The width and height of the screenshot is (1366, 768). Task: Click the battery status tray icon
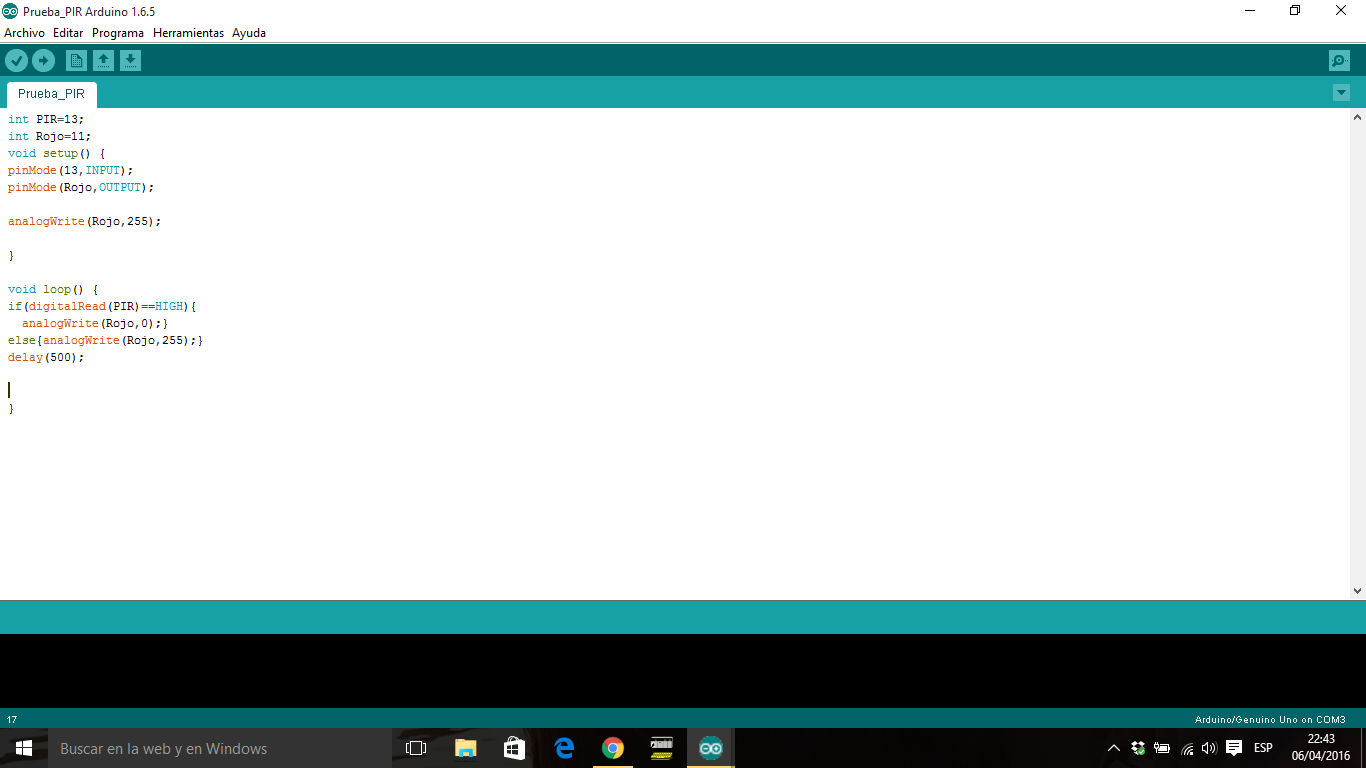pos(1162,748)
